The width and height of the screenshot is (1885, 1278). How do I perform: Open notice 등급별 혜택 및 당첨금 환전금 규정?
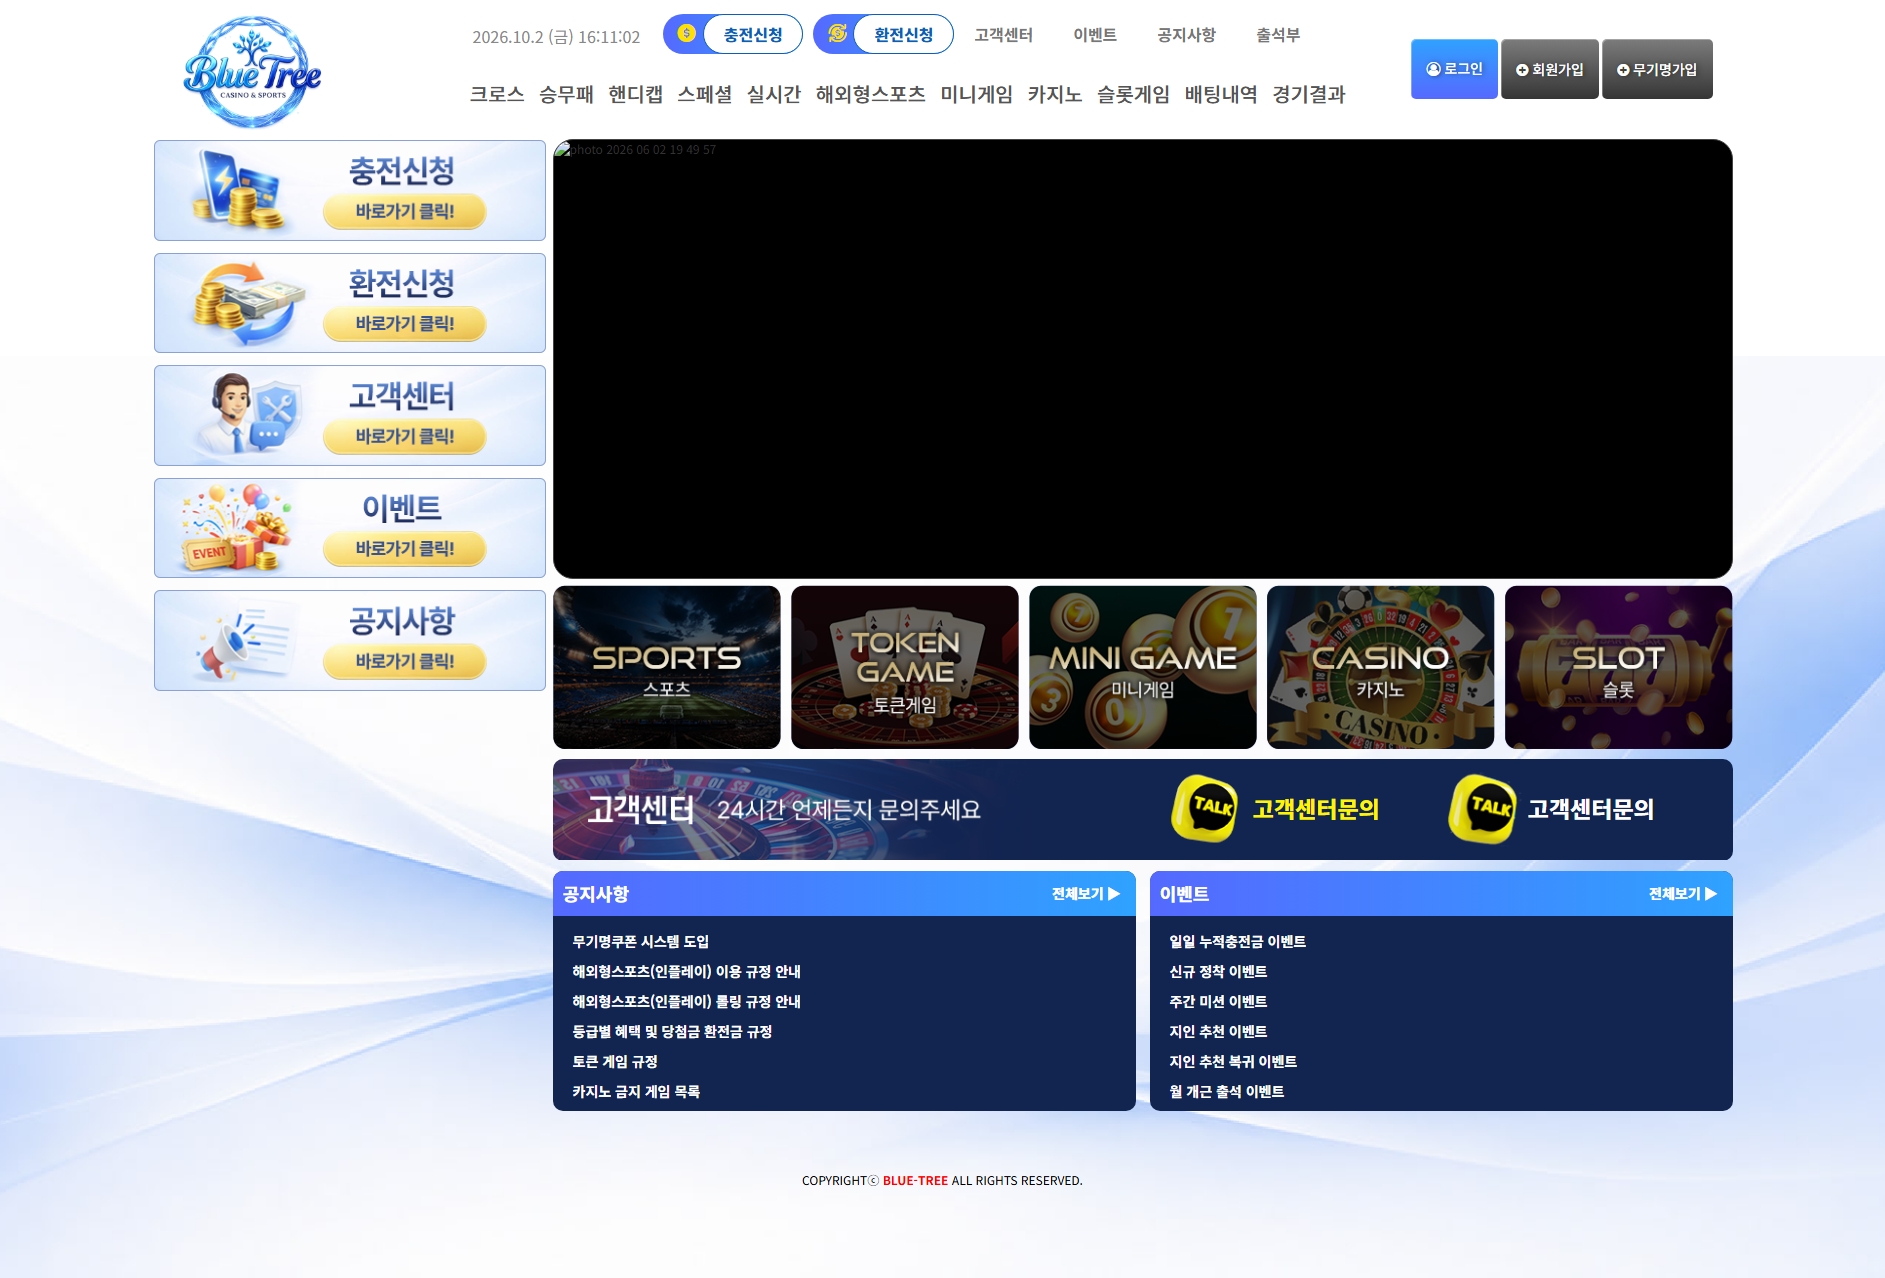pos(672,1032)
